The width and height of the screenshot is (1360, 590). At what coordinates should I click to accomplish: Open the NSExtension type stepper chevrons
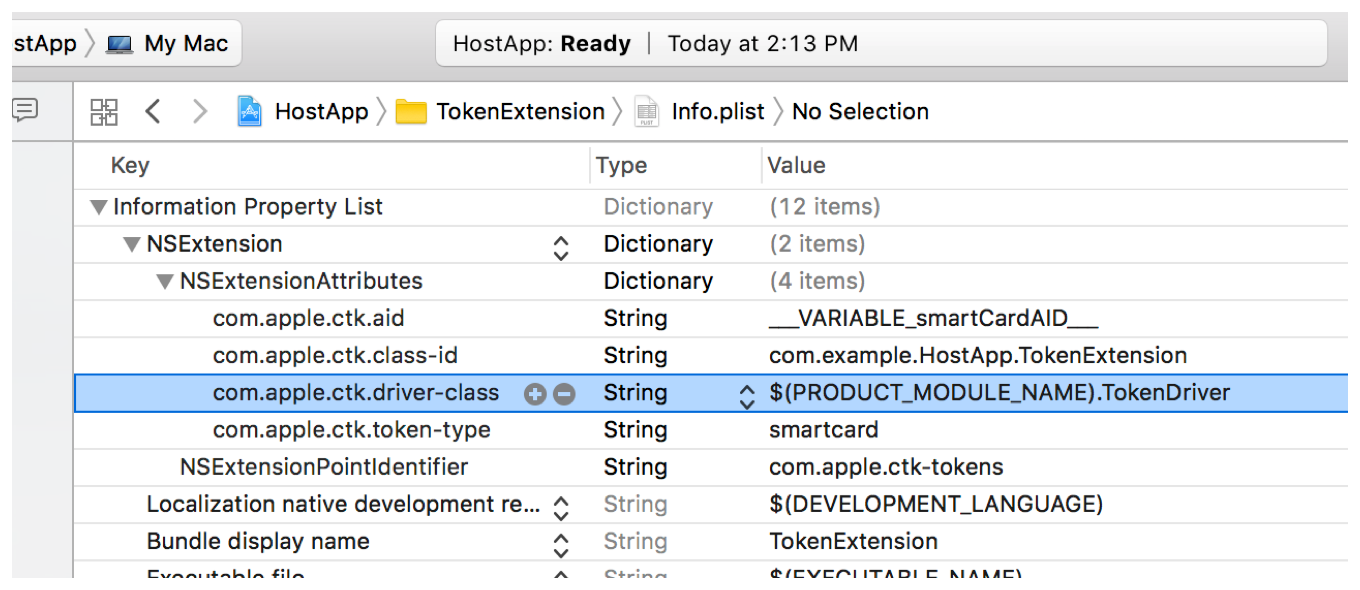[x=561, y=243]
